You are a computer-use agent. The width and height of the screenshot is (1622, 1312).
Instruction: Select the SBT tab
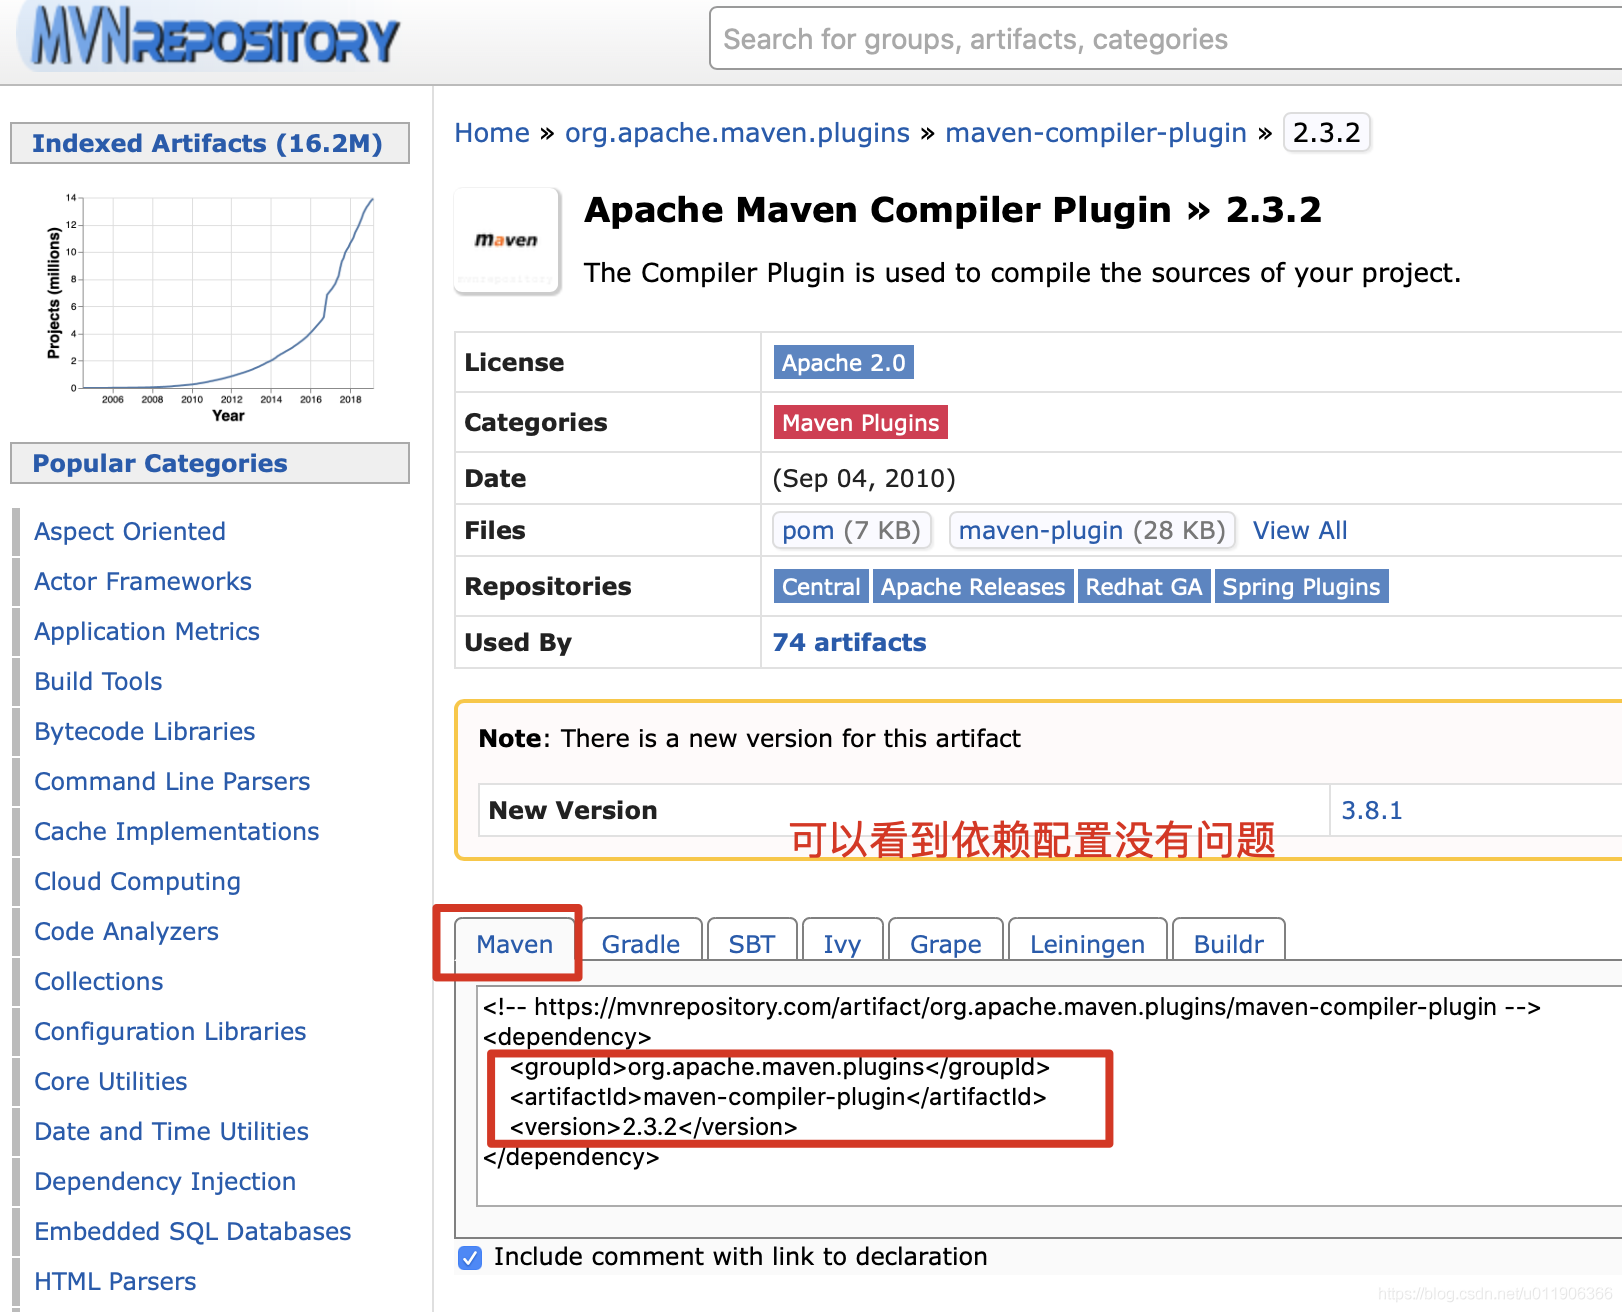coord(752,944)
